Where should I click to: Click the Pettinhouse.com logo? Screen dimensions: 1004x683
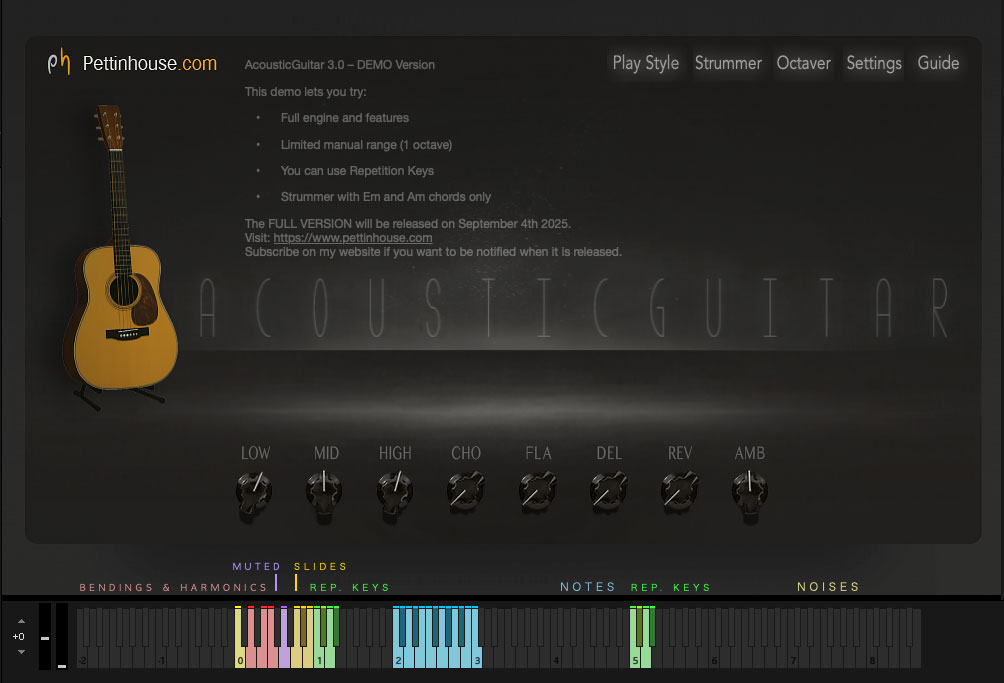[x=133, y=63]
